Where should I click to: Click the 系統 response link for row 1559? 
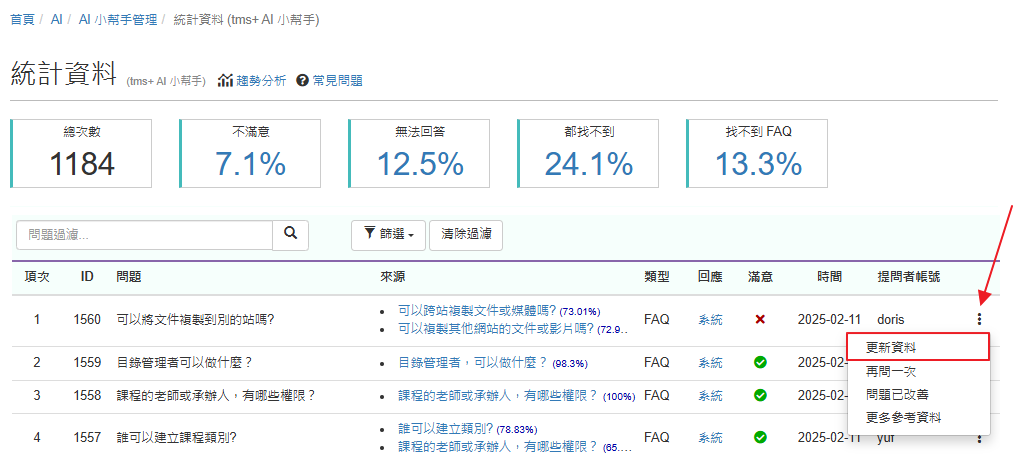point(710,363)
